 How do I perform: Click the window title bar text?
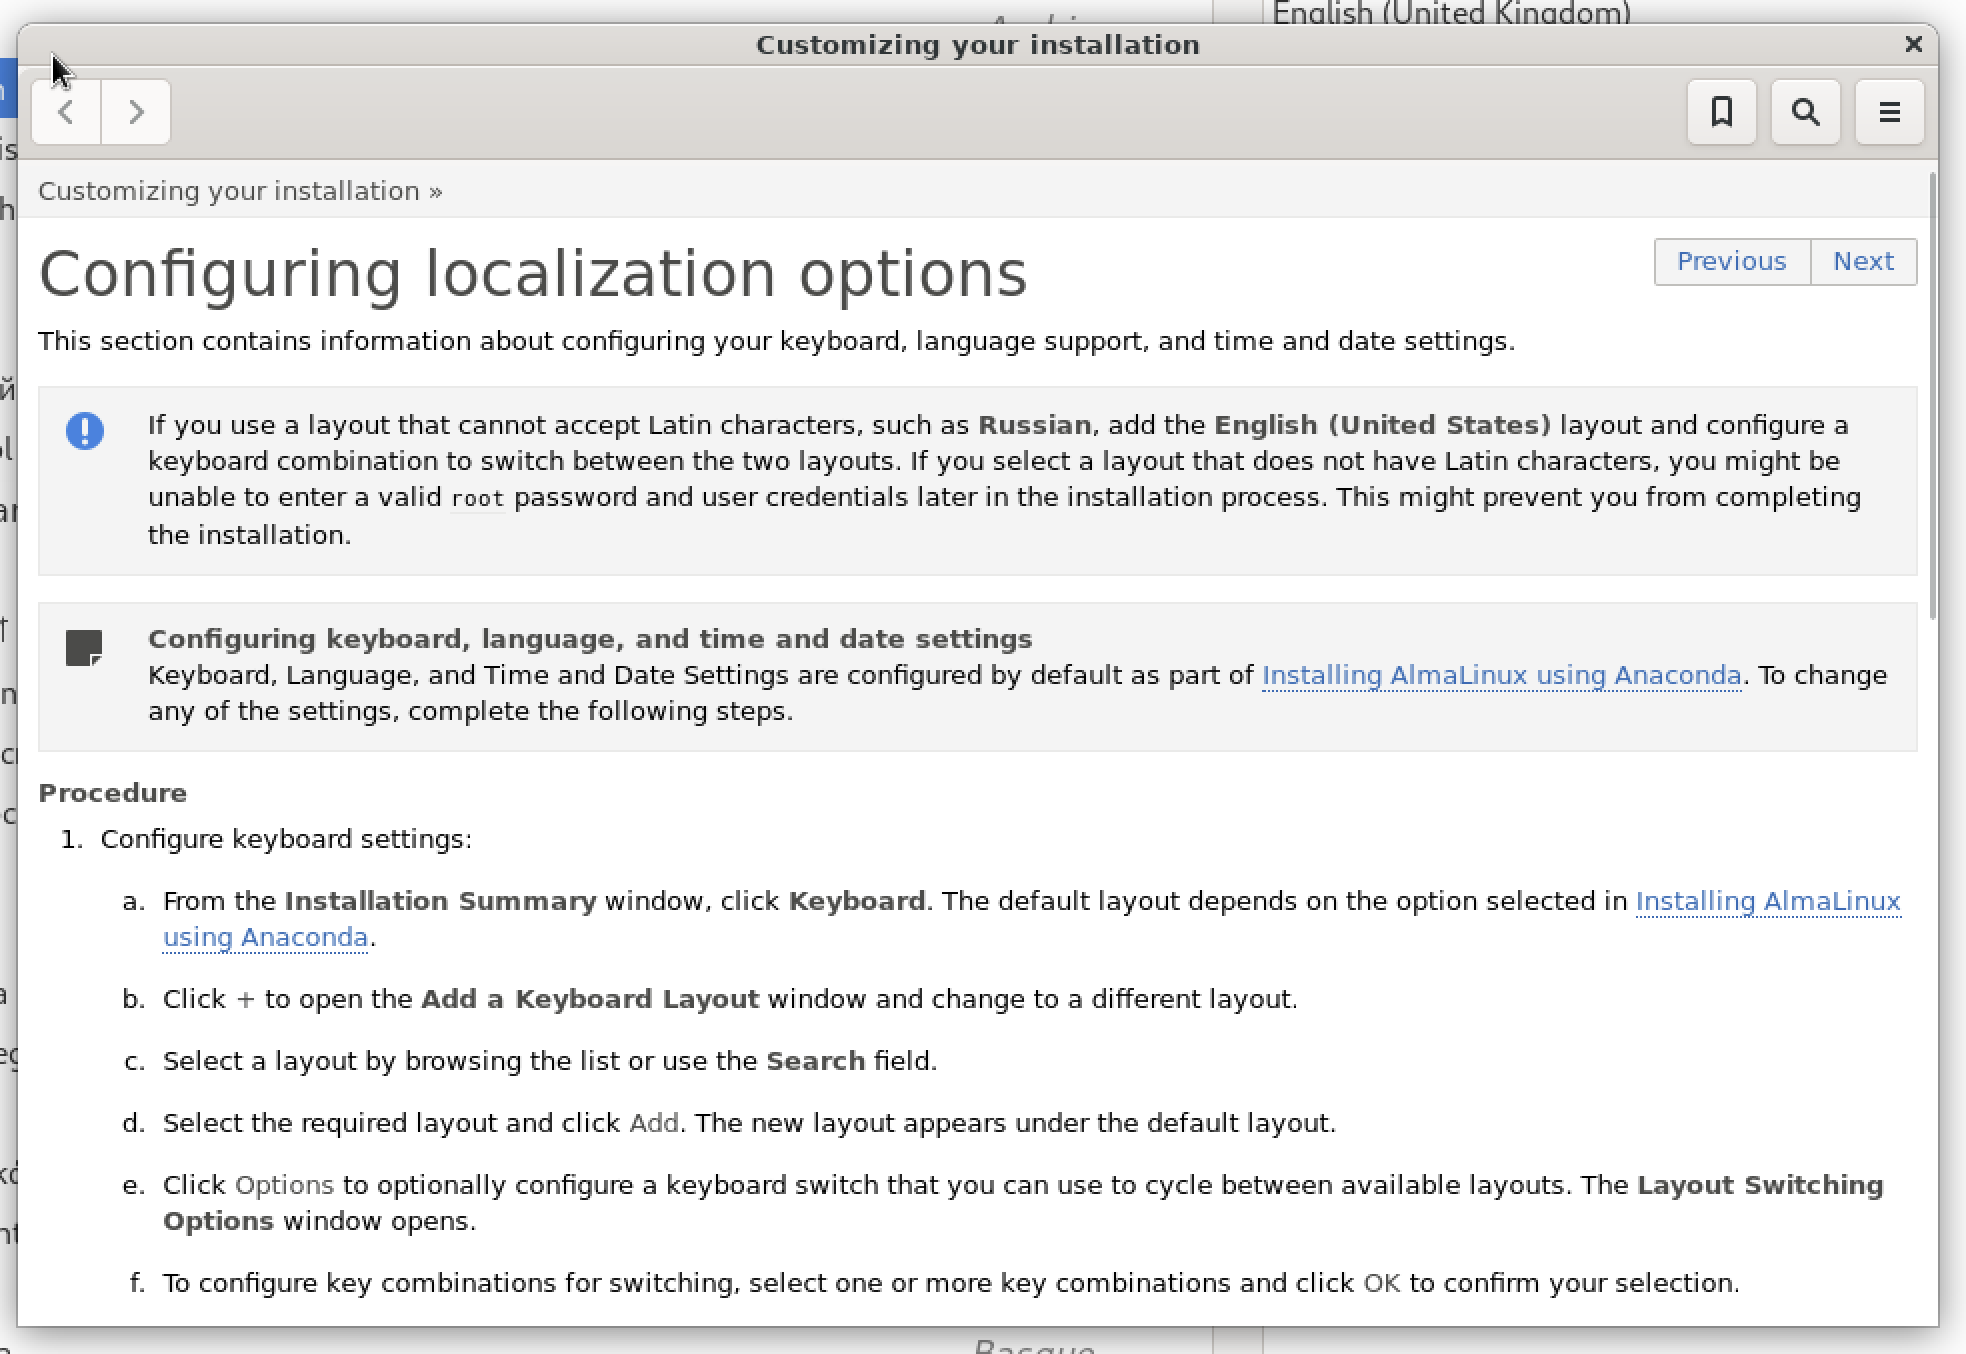click(x=977, y=45)
